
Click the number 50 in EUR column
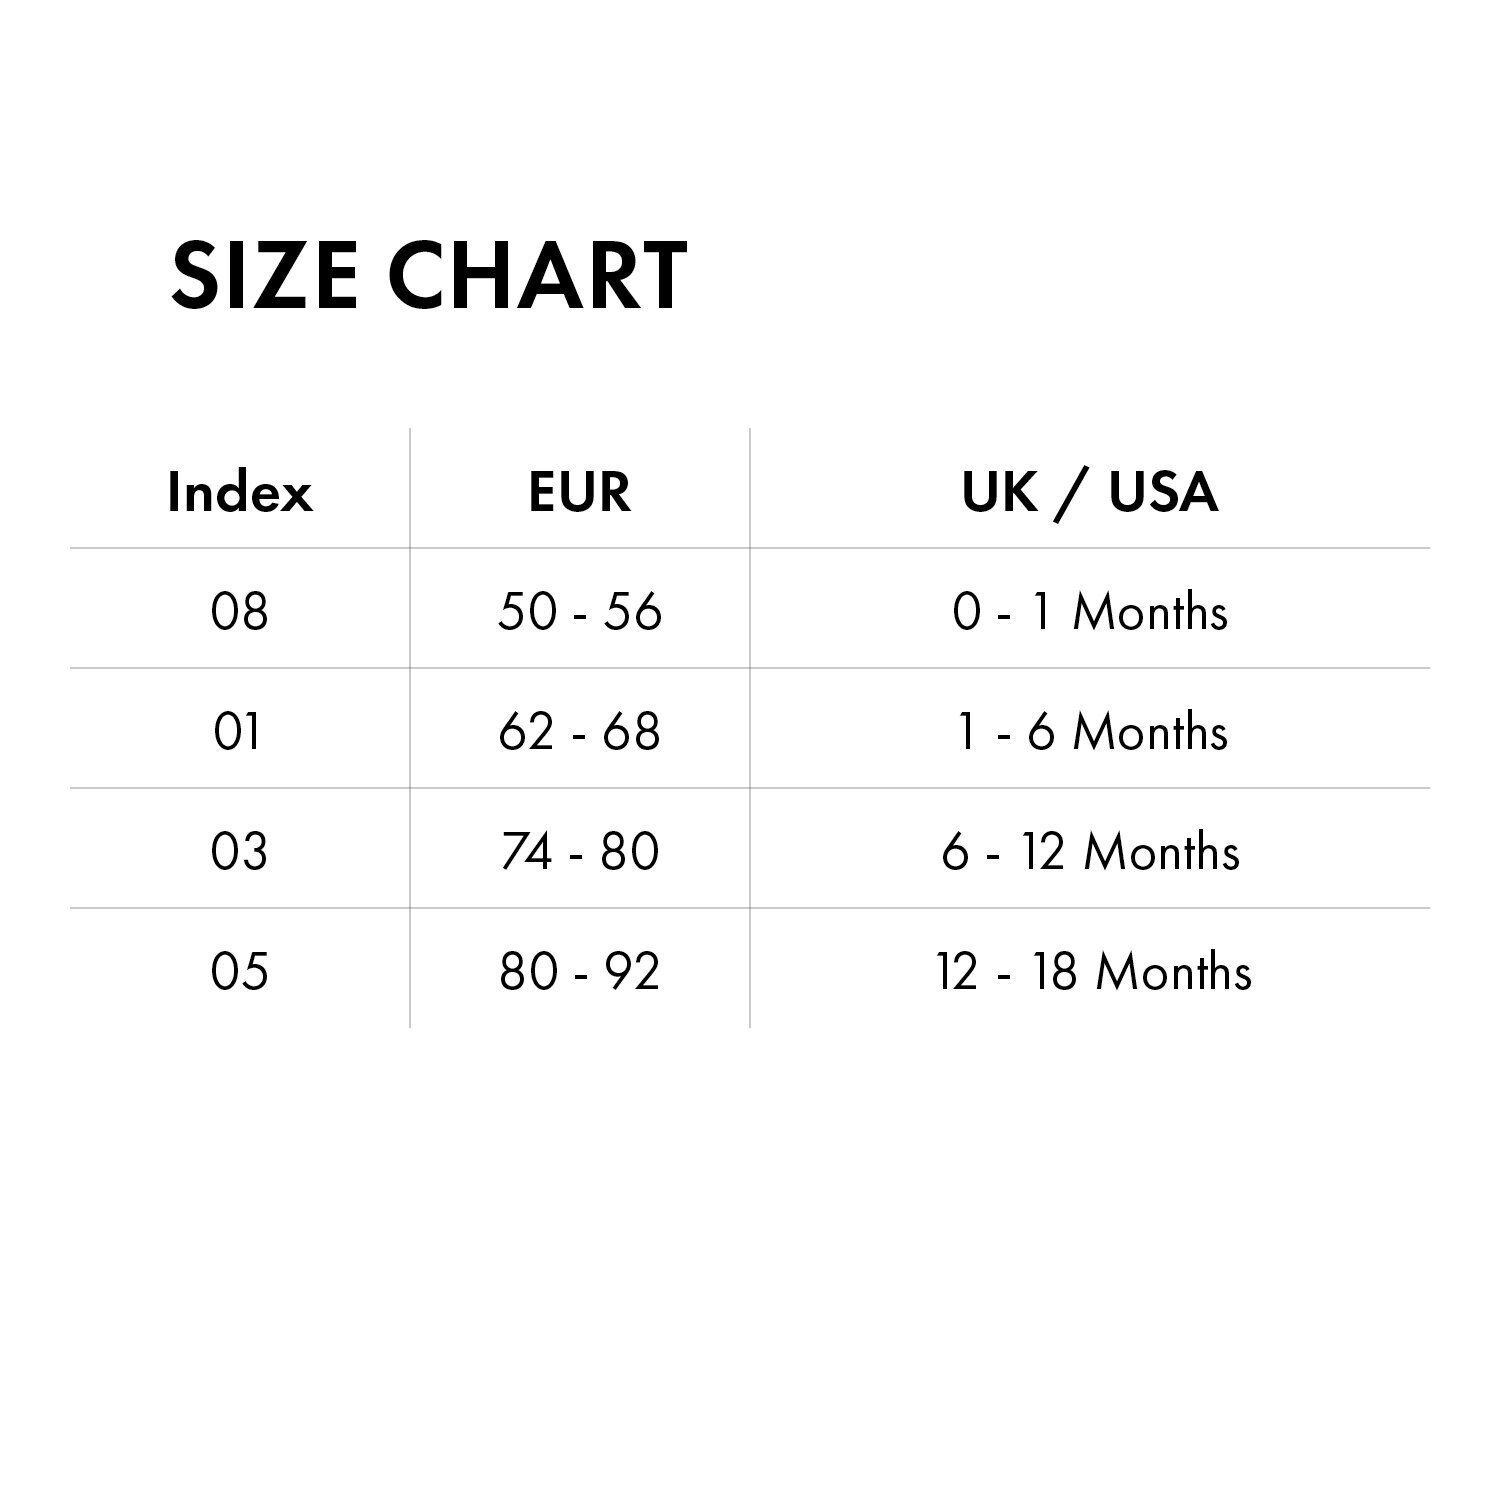526,610
